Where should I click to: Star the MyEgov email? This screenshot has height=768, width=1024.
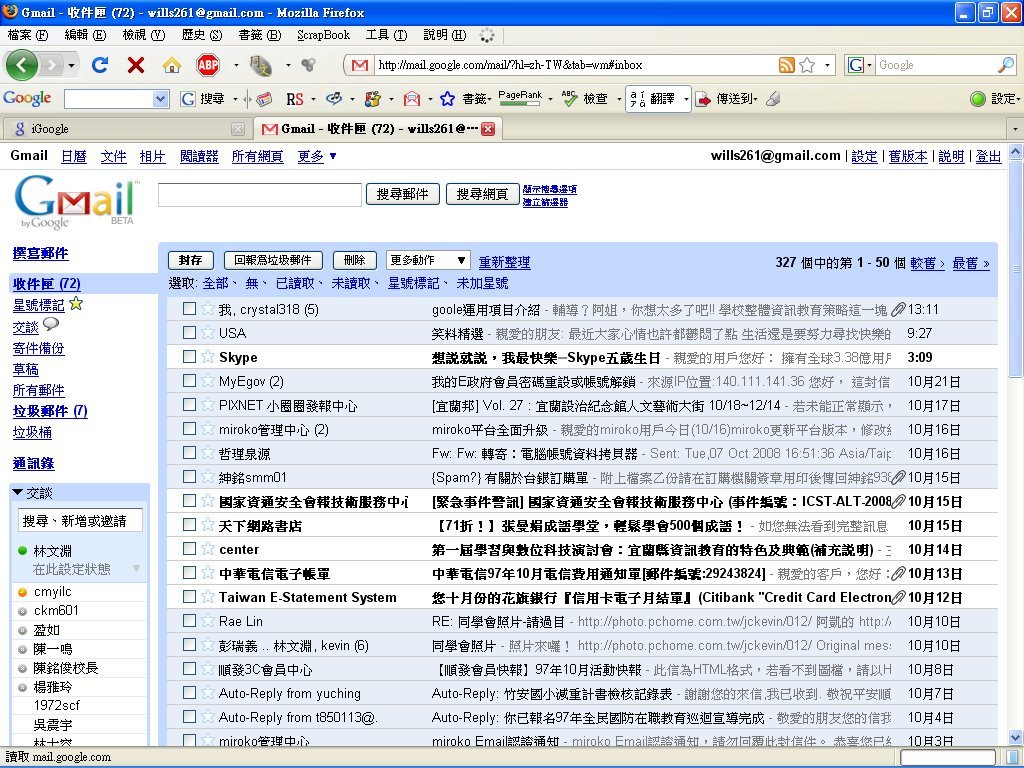click(x=208, y=381)
